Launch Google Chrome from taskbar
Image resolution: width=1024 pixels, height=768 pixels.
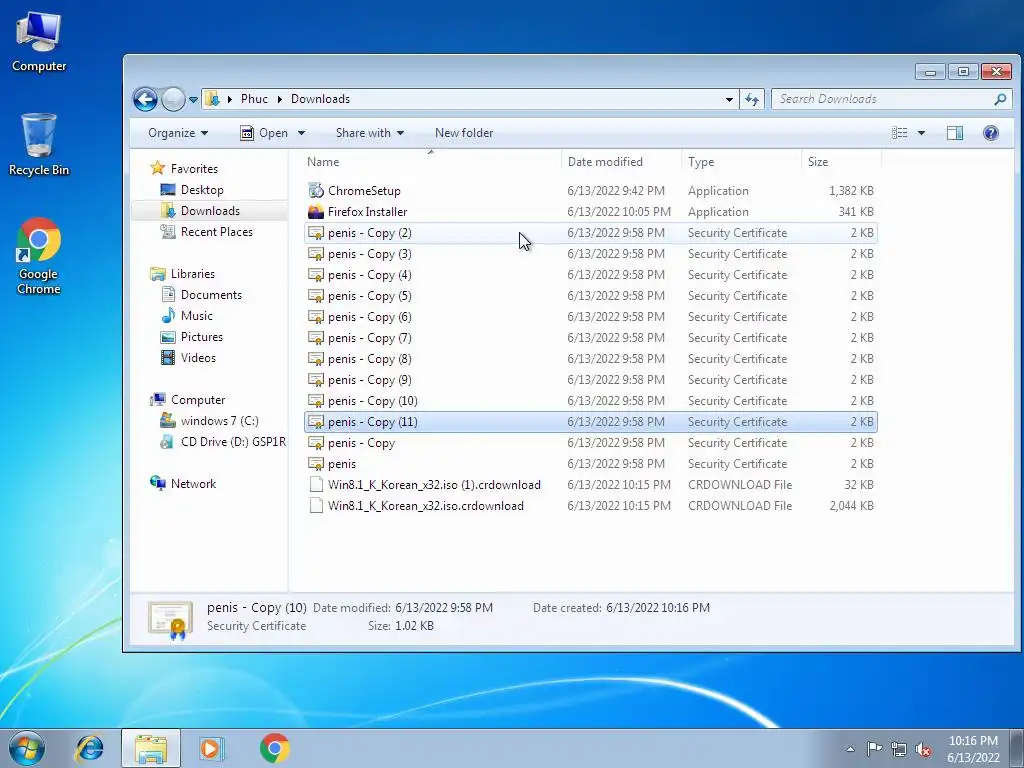[274, 748]
